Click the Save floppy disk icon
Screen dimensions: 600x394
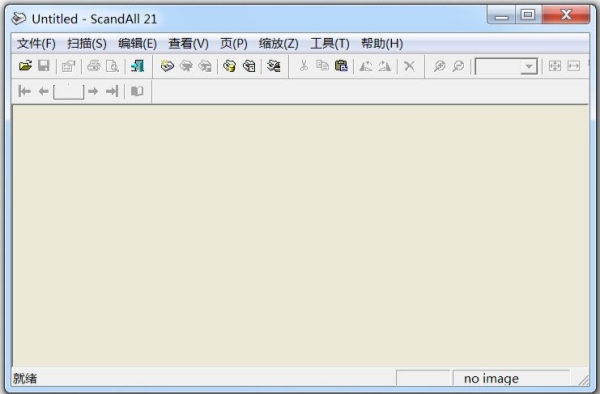(x=44, y=66)
